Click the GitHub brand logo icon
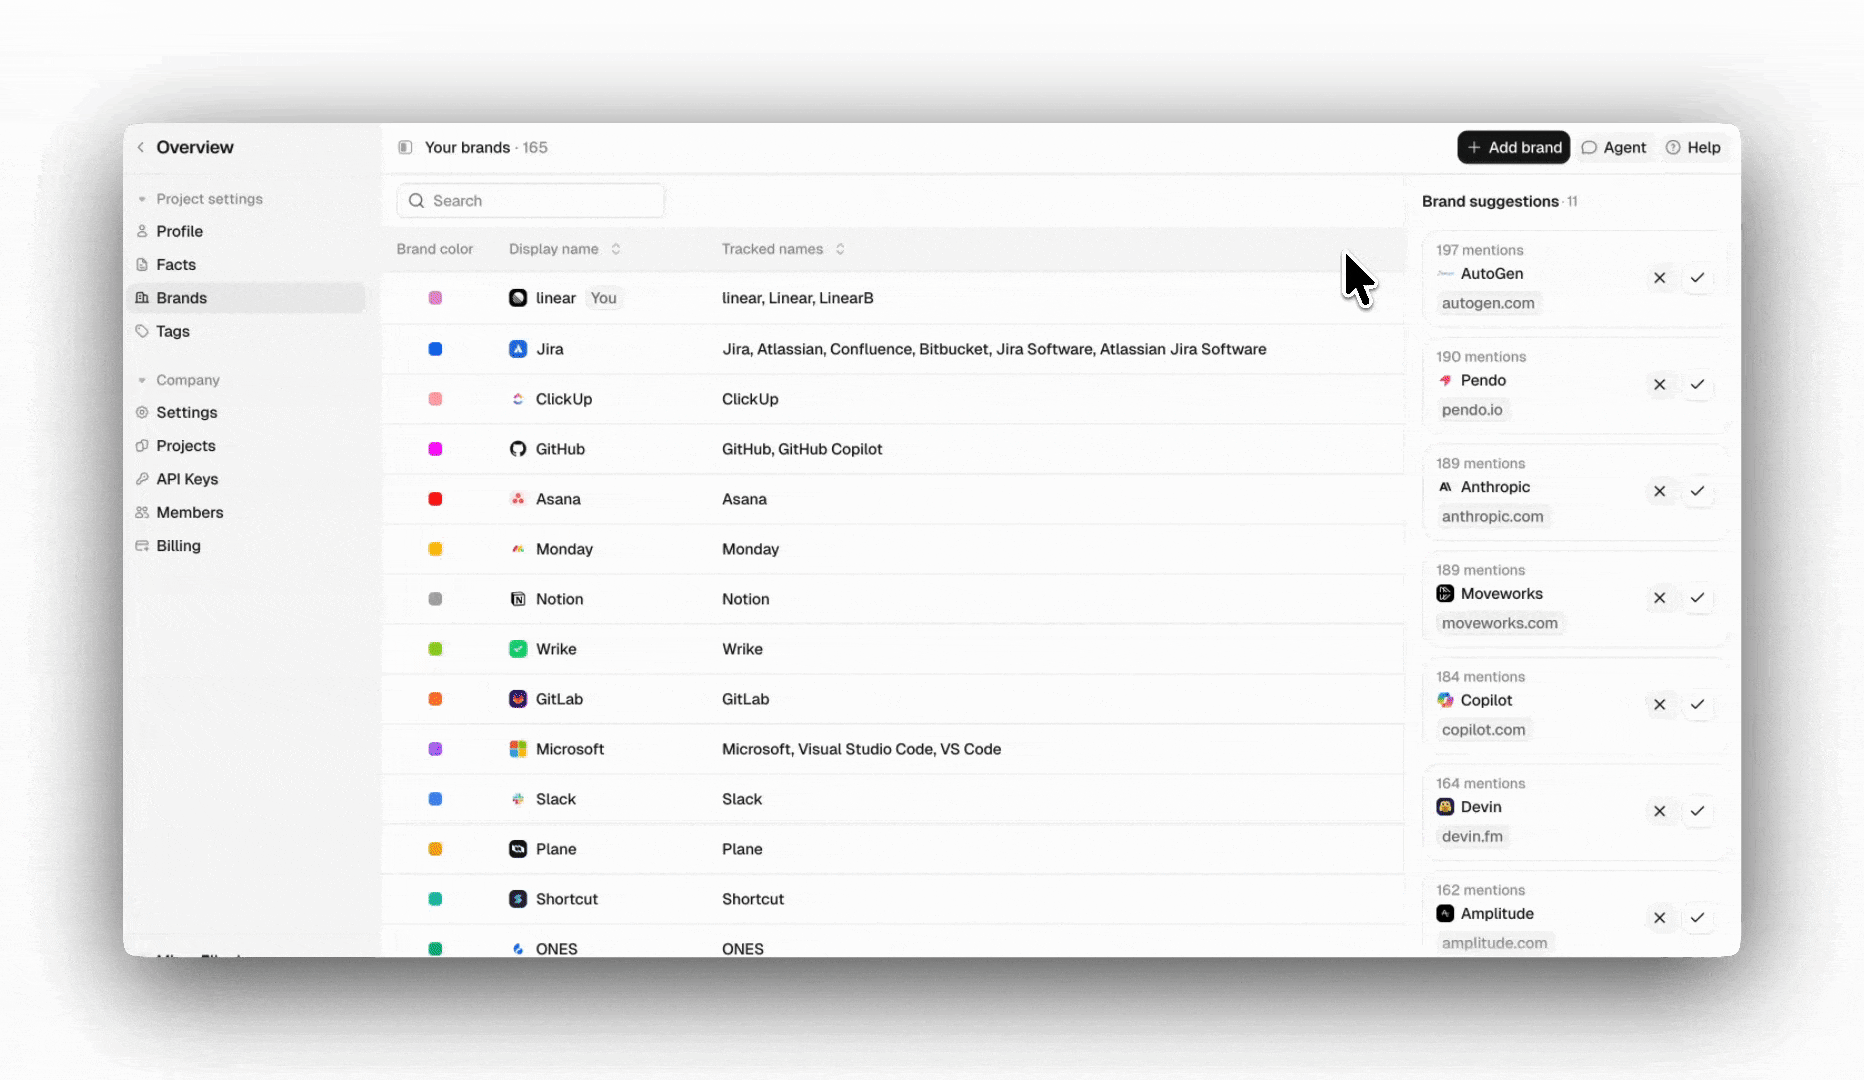Screen dimensions: 1864x1080 tap(518, 449)
